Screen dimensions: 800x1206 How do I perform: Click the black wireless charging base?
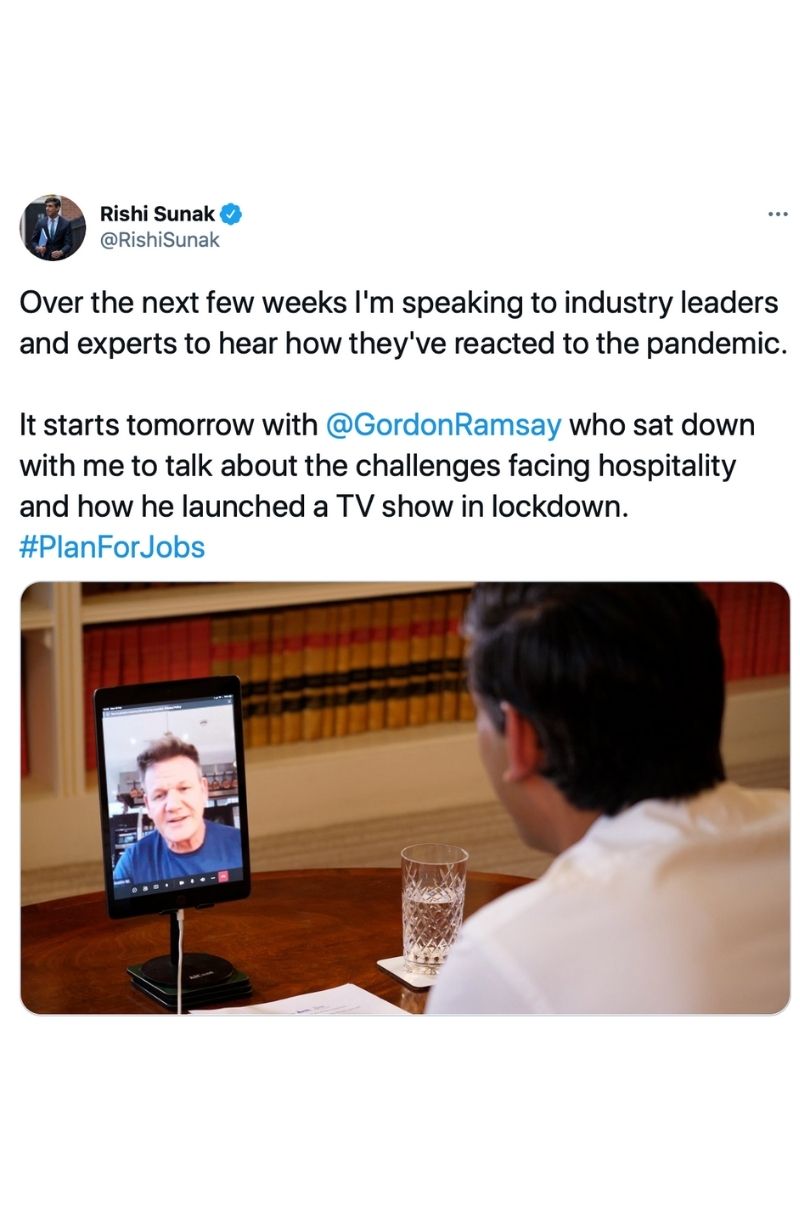[189, 976]
